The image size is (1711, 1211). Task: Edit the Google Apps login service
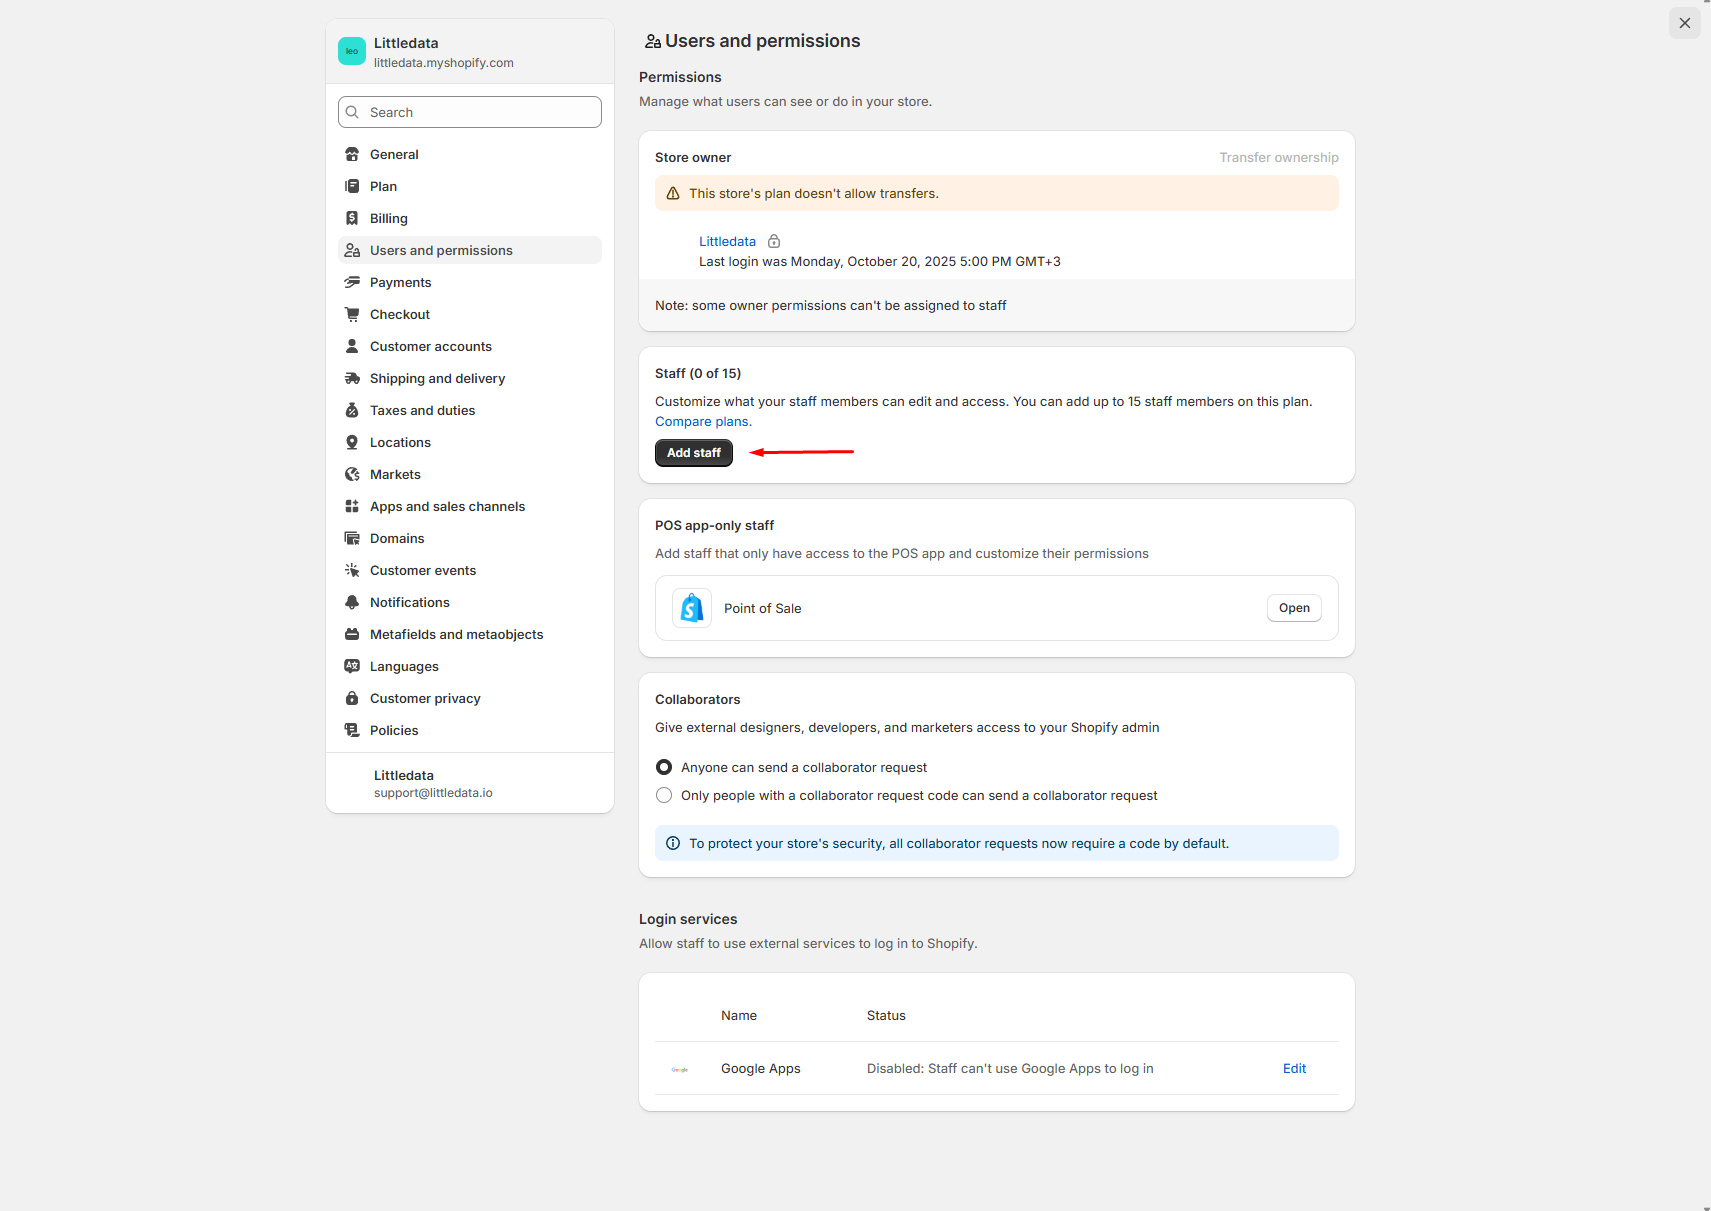(1294, 1068)
